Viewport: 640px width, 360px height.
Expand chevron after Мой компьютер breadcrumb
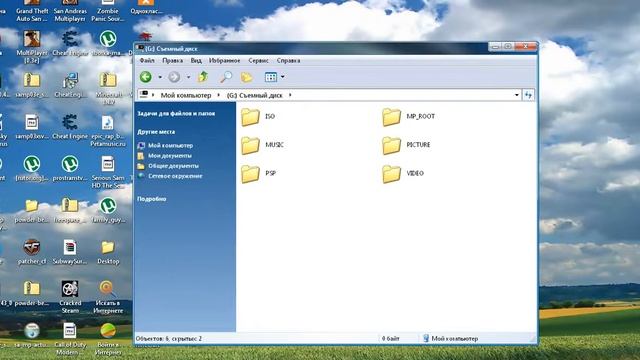218,95
